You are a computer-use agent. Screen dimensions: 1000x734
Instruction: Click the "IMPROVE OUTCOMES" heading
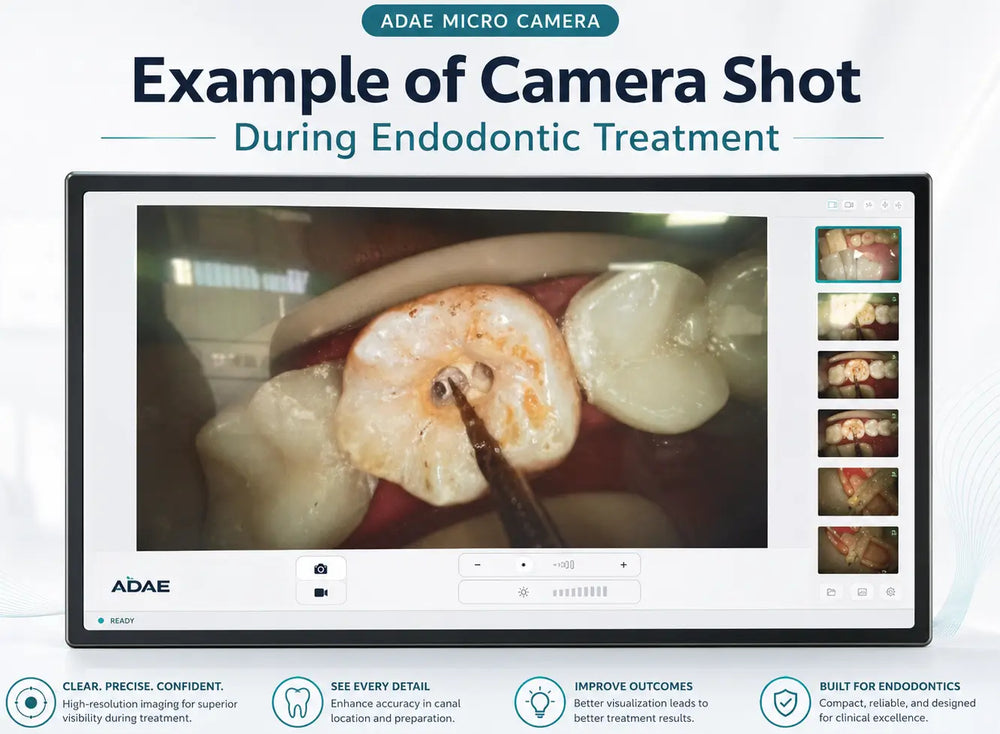(x=633, y=686)
